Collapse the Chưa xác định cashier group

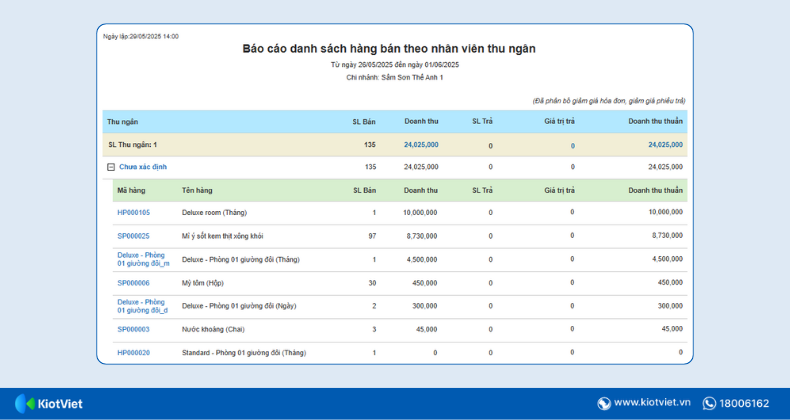point(111,167)
